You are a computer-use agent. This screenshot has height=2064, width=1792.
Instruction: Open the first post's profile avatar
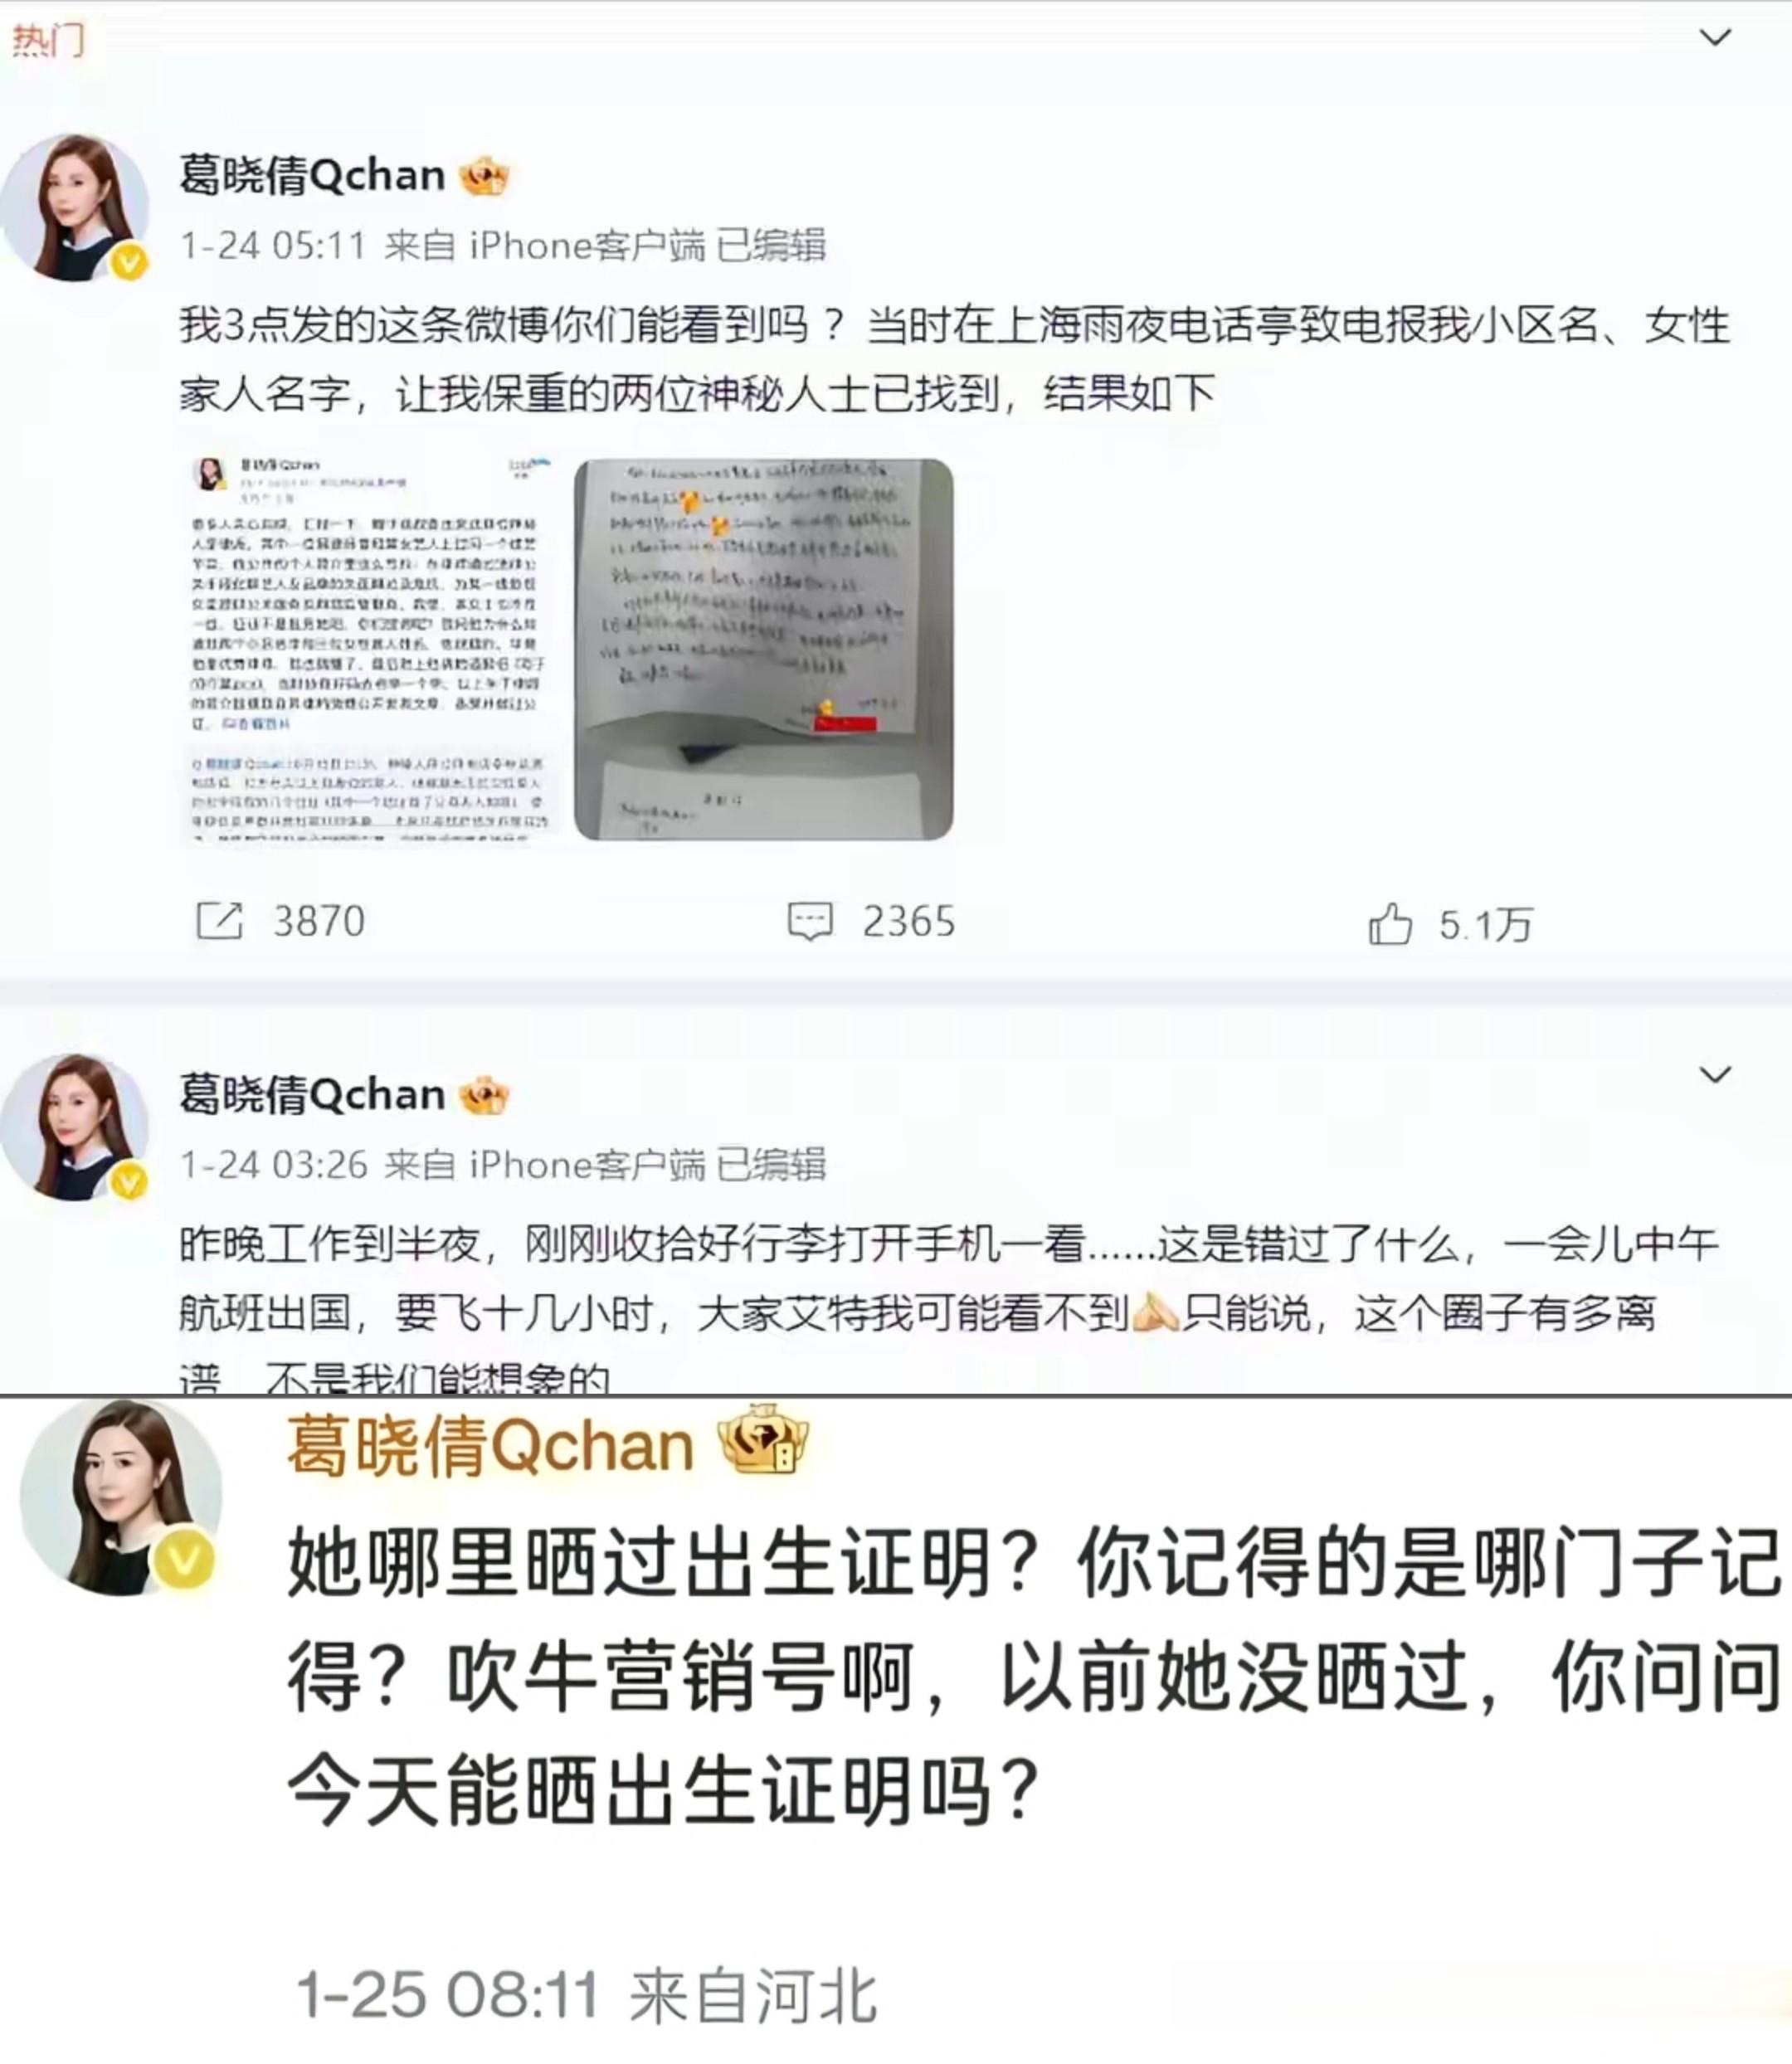[75, 208]
